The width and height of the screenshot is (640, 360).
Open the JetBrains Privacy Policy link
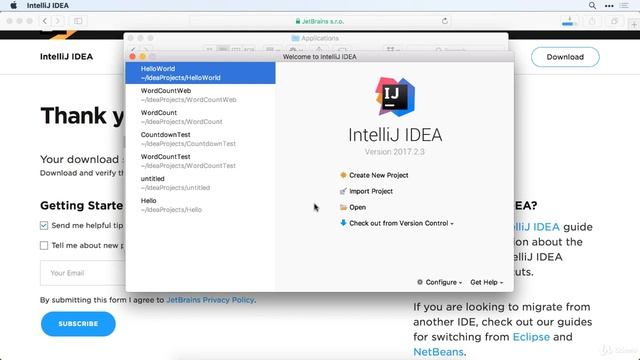point(210,300)
